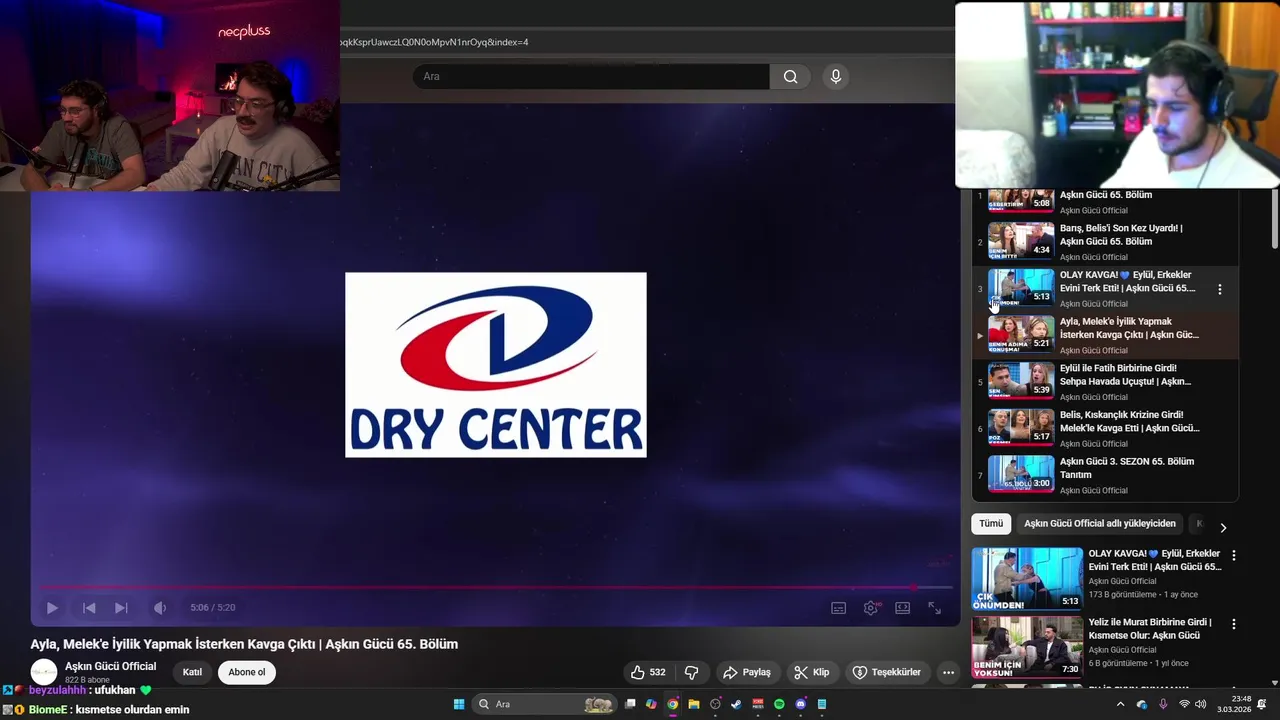
Task: Open more actions menu under video
Action: (948, 672)
